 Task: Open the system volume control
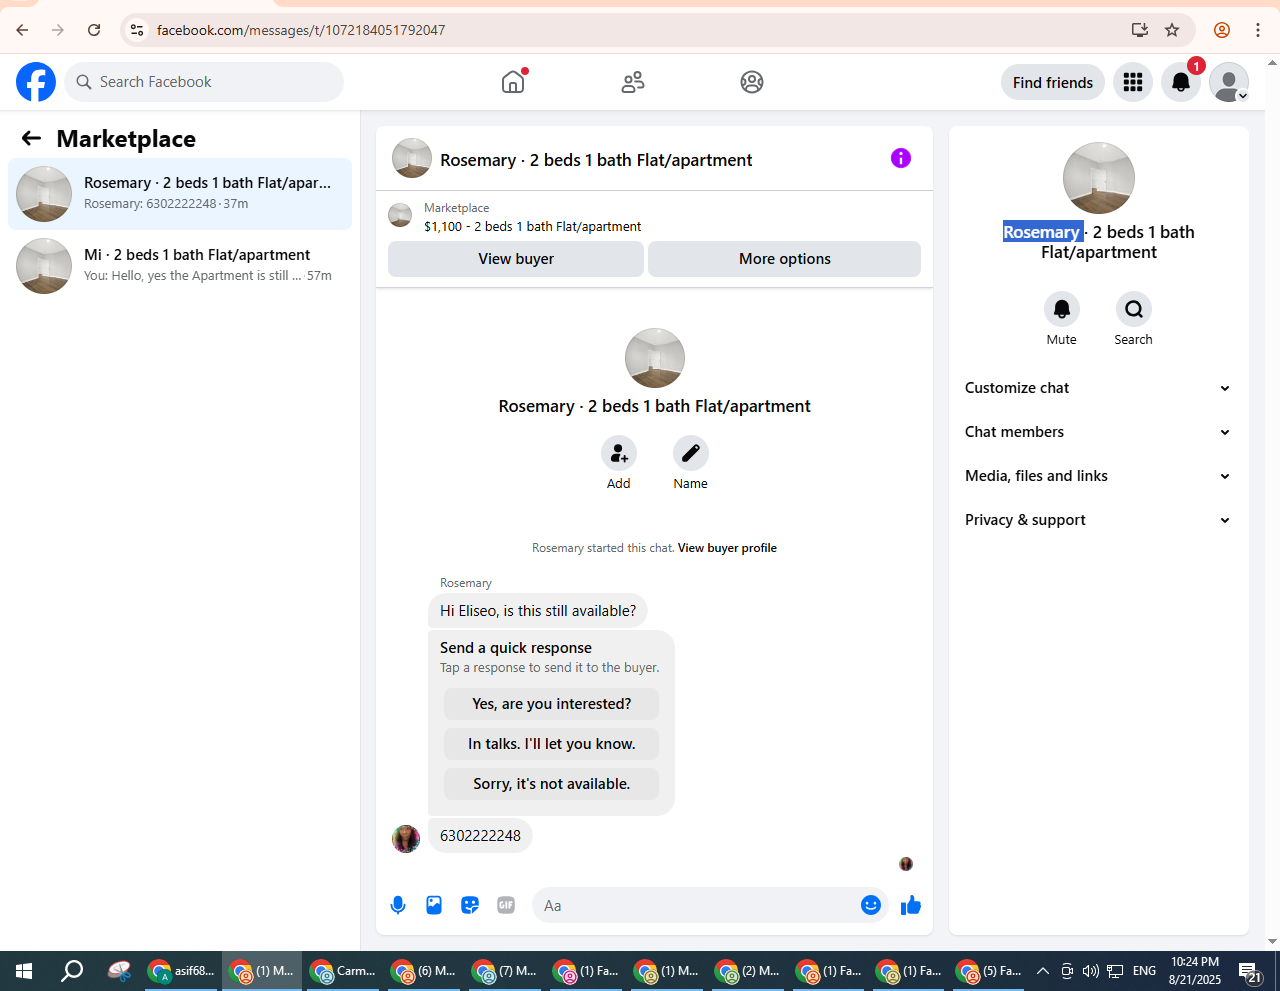1090,971
